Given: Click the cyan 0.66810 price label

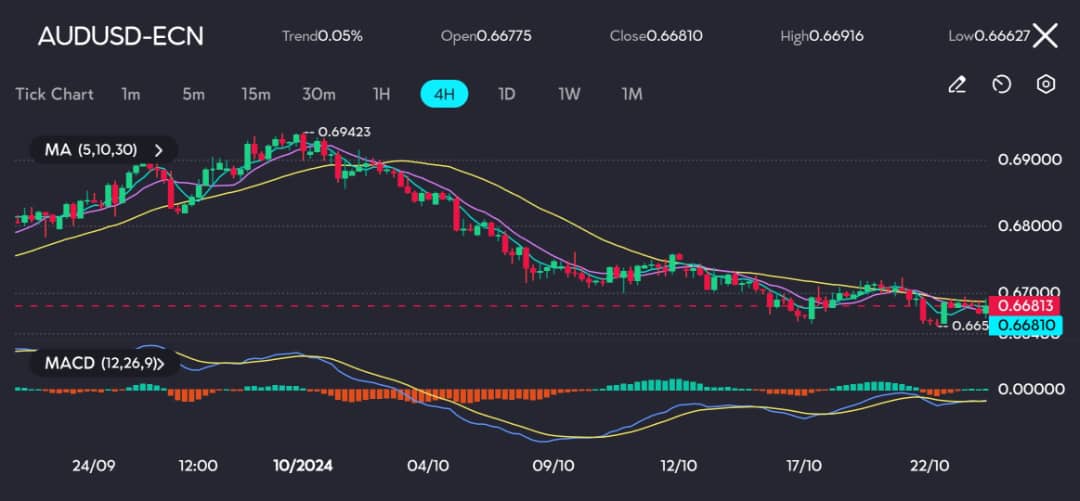Looking at the screenshot, I should tap(1019, 325).
